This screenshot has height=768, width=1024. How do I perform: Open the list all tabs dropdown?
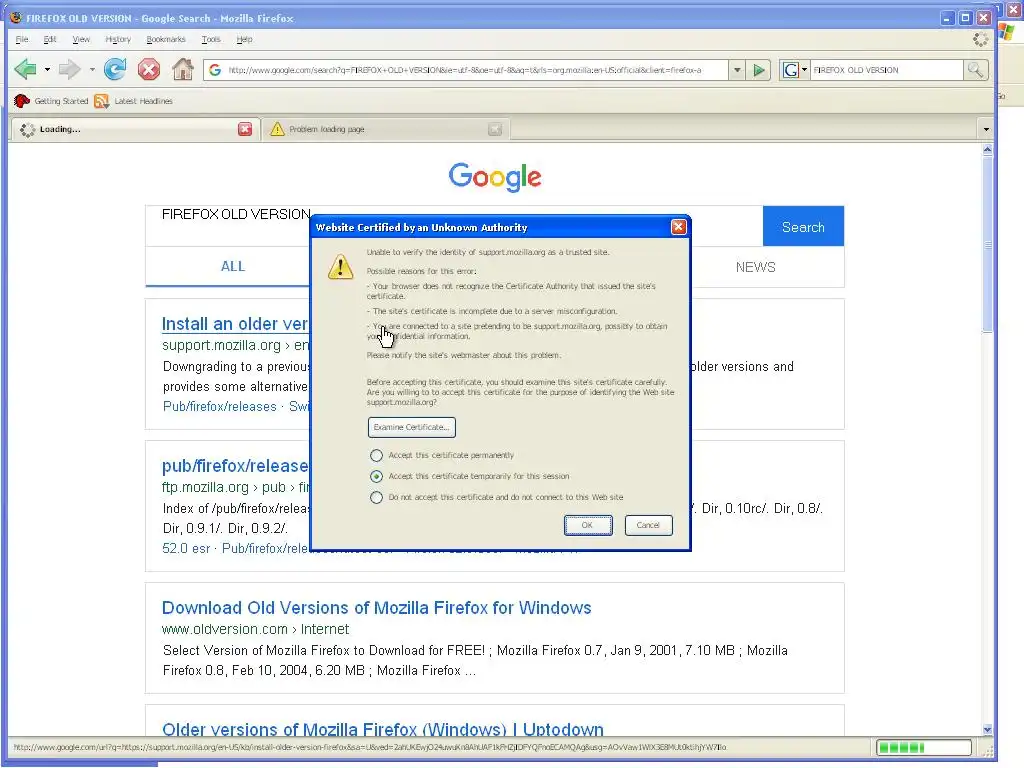tap(985, 129)
